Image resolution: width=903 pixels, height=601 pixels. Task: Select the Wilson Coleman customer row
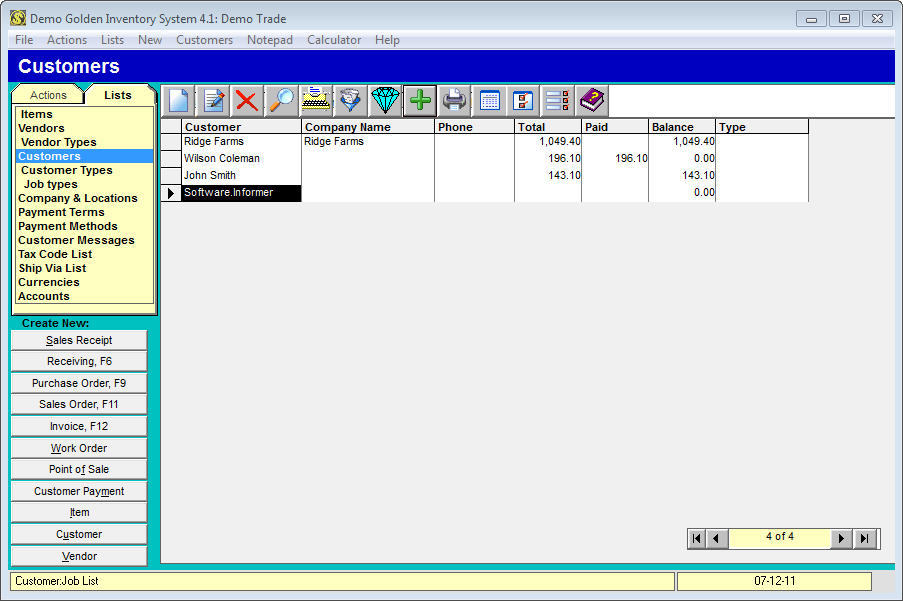pos(222,158)
